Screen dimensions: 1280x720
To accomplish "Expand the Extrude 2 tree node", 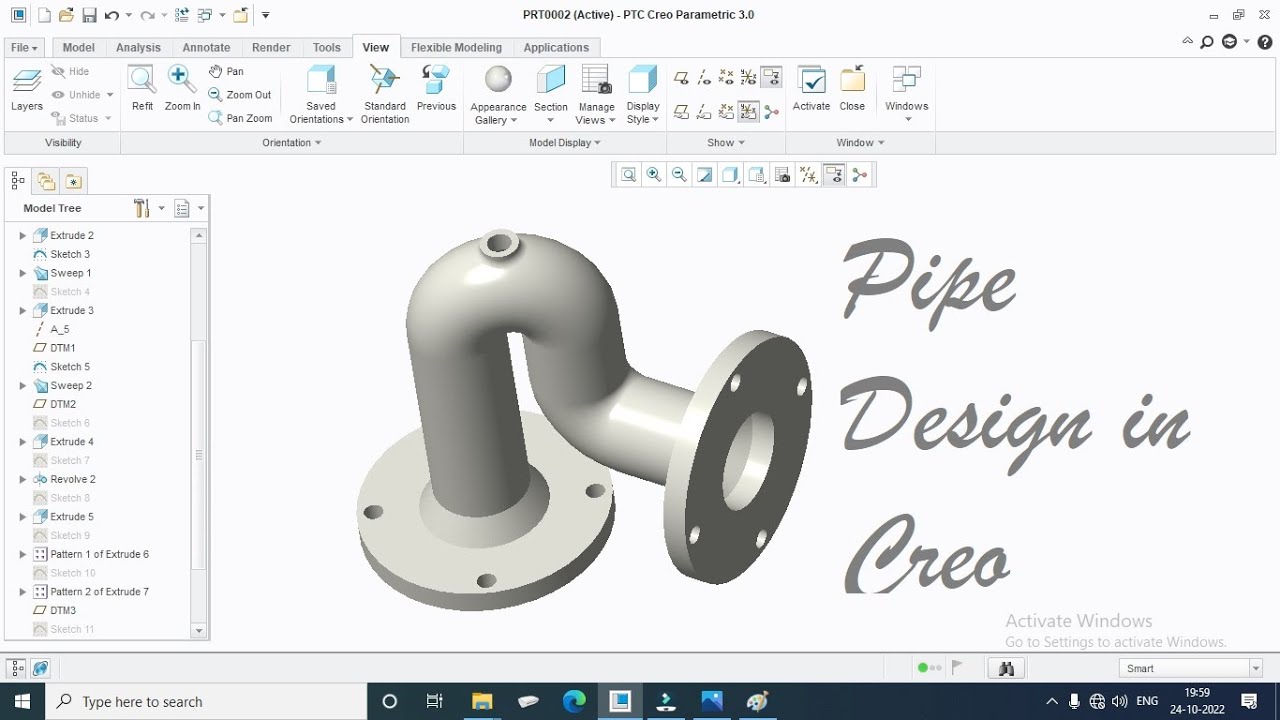I will click(x=23, y=236).
